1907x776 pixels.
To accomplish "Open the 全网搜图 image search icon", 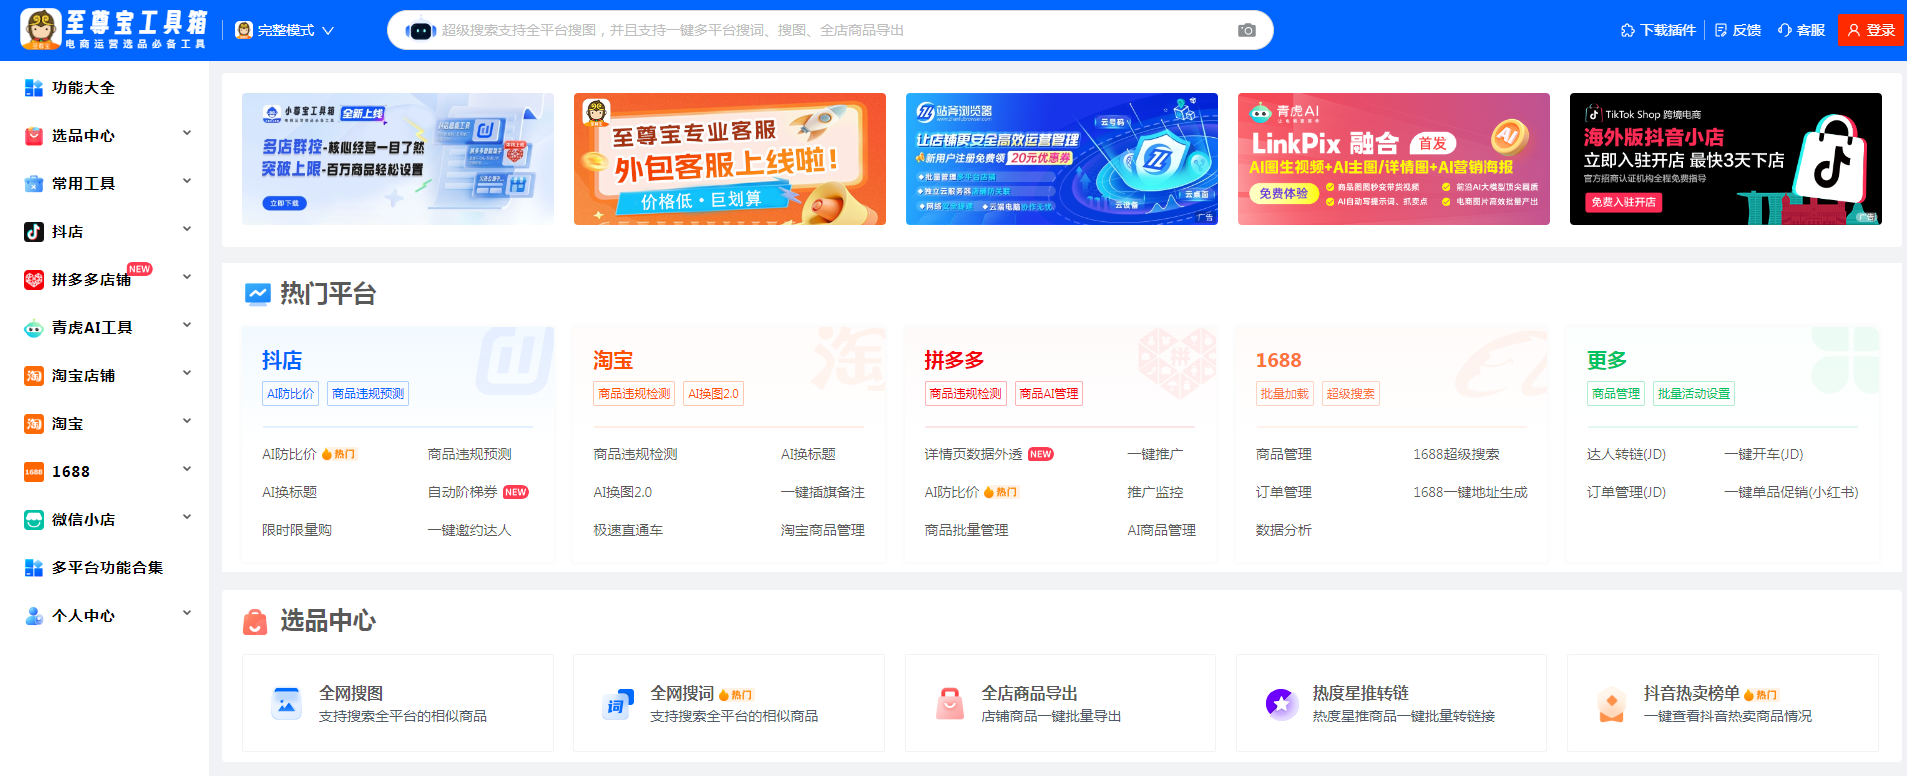I will (x=286, y=704).
